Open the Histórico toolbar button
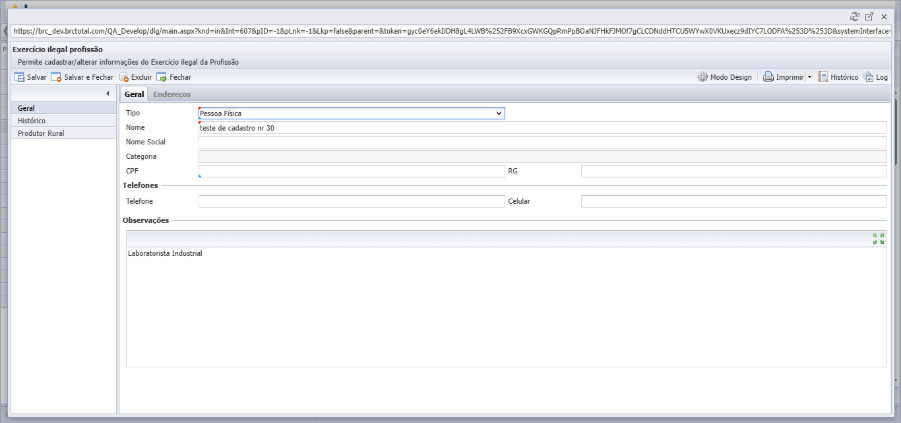Image resolution: width=901 pixels, height=423 pixels. point(838,77)
